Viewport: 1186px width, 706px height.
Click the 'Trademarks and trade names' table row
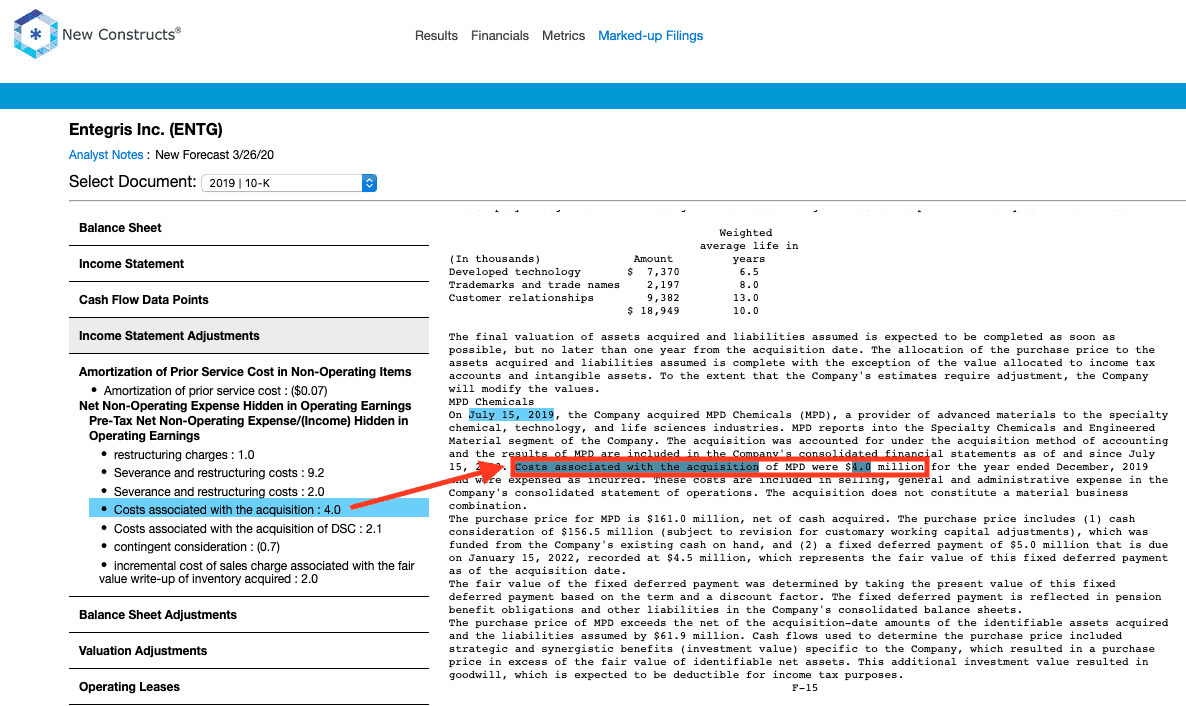[604, 285]
